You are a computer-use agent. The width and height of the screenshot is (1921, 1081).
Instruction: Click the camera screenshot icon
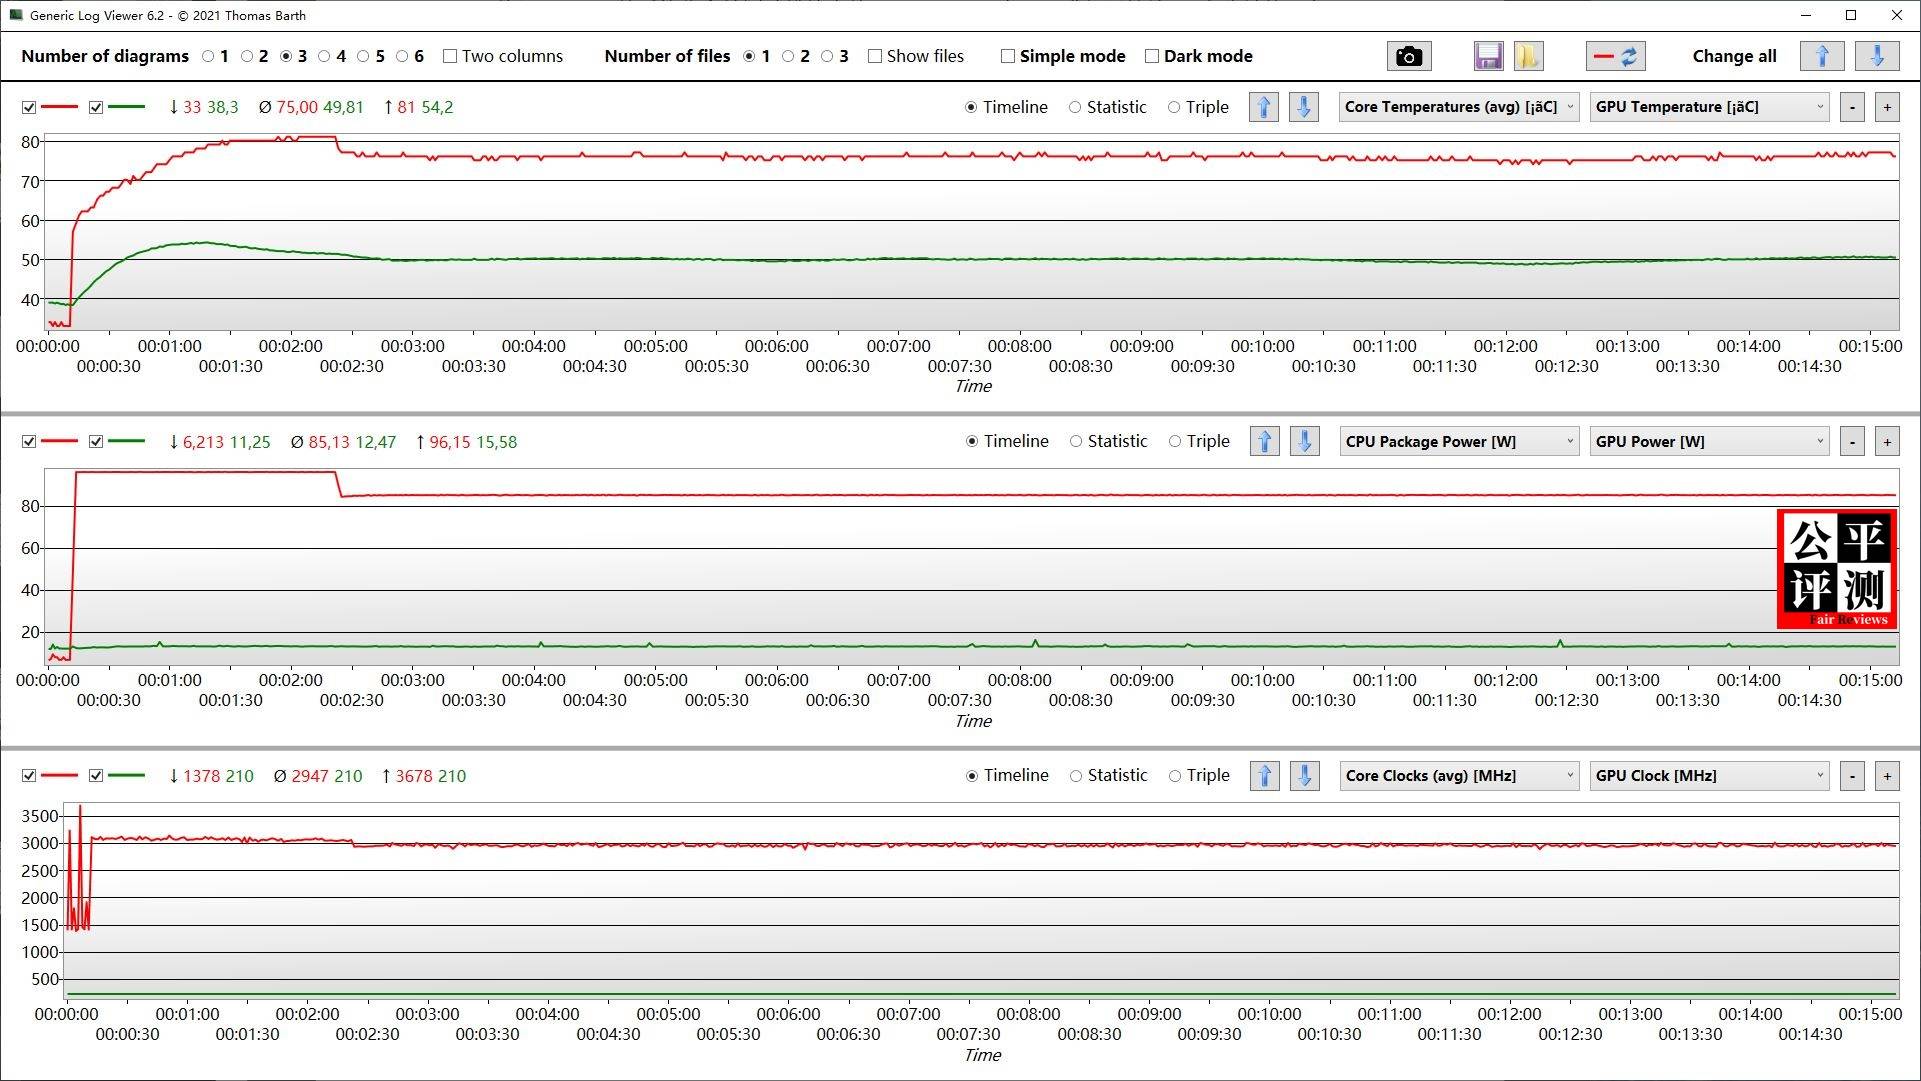[x=1408, y=56]
